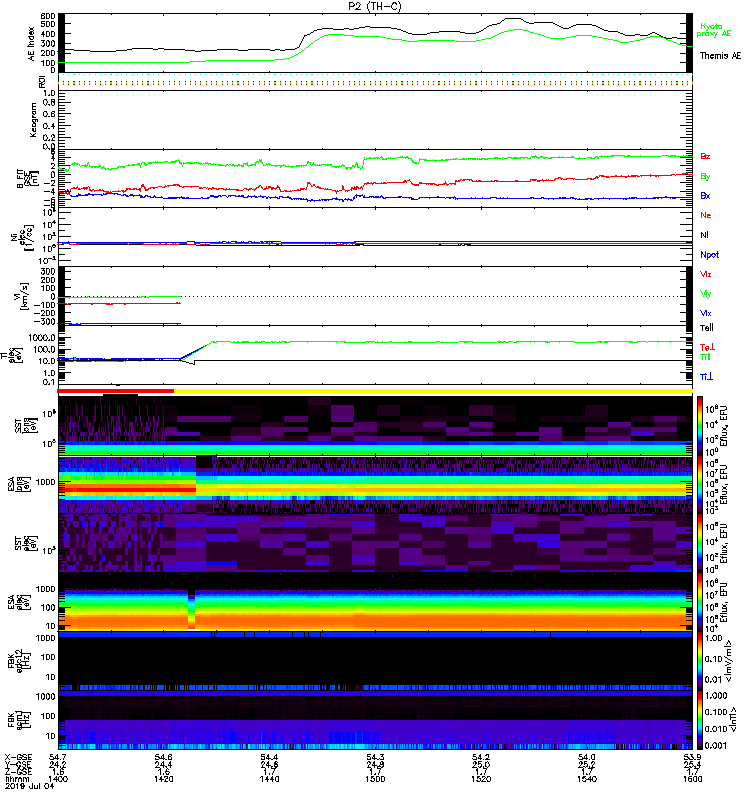Select the red Ne density legend label
Viewport: 750px width, 800px height.
(706, 215)
